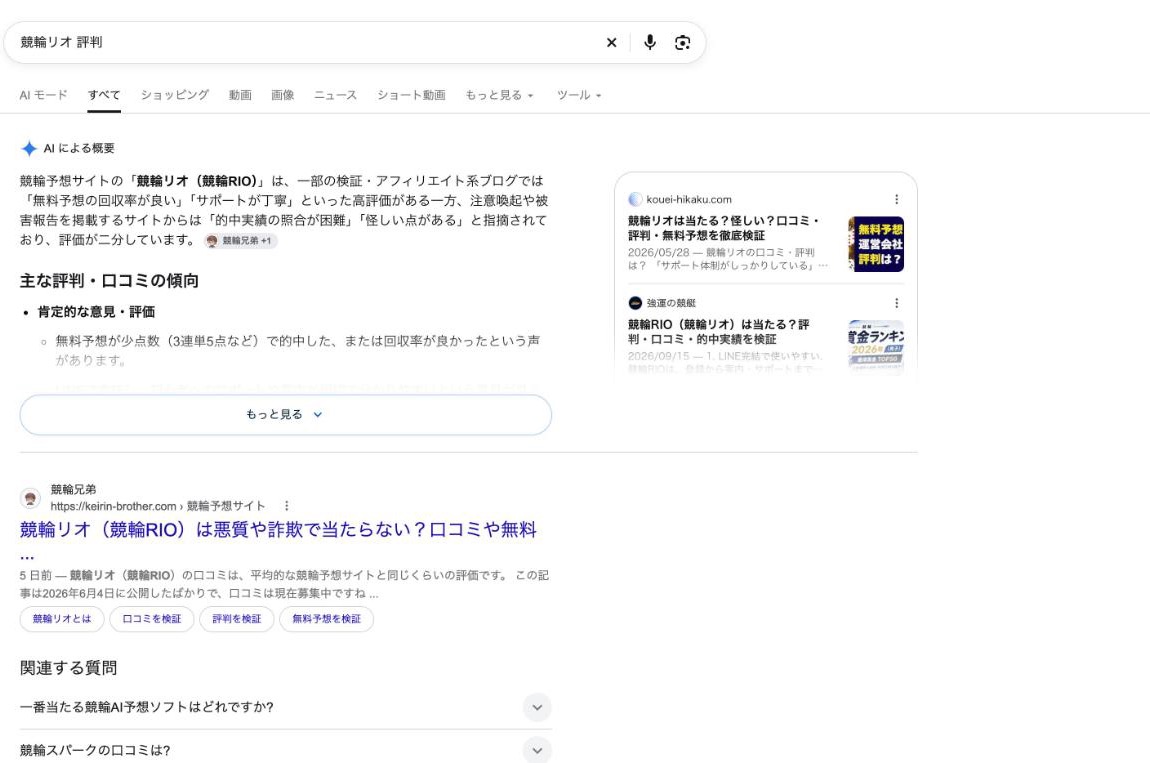1150x763 pixels.
Task: Expand the もっと見る dropdown in the tab bar
Action: (x=499, y=95)
